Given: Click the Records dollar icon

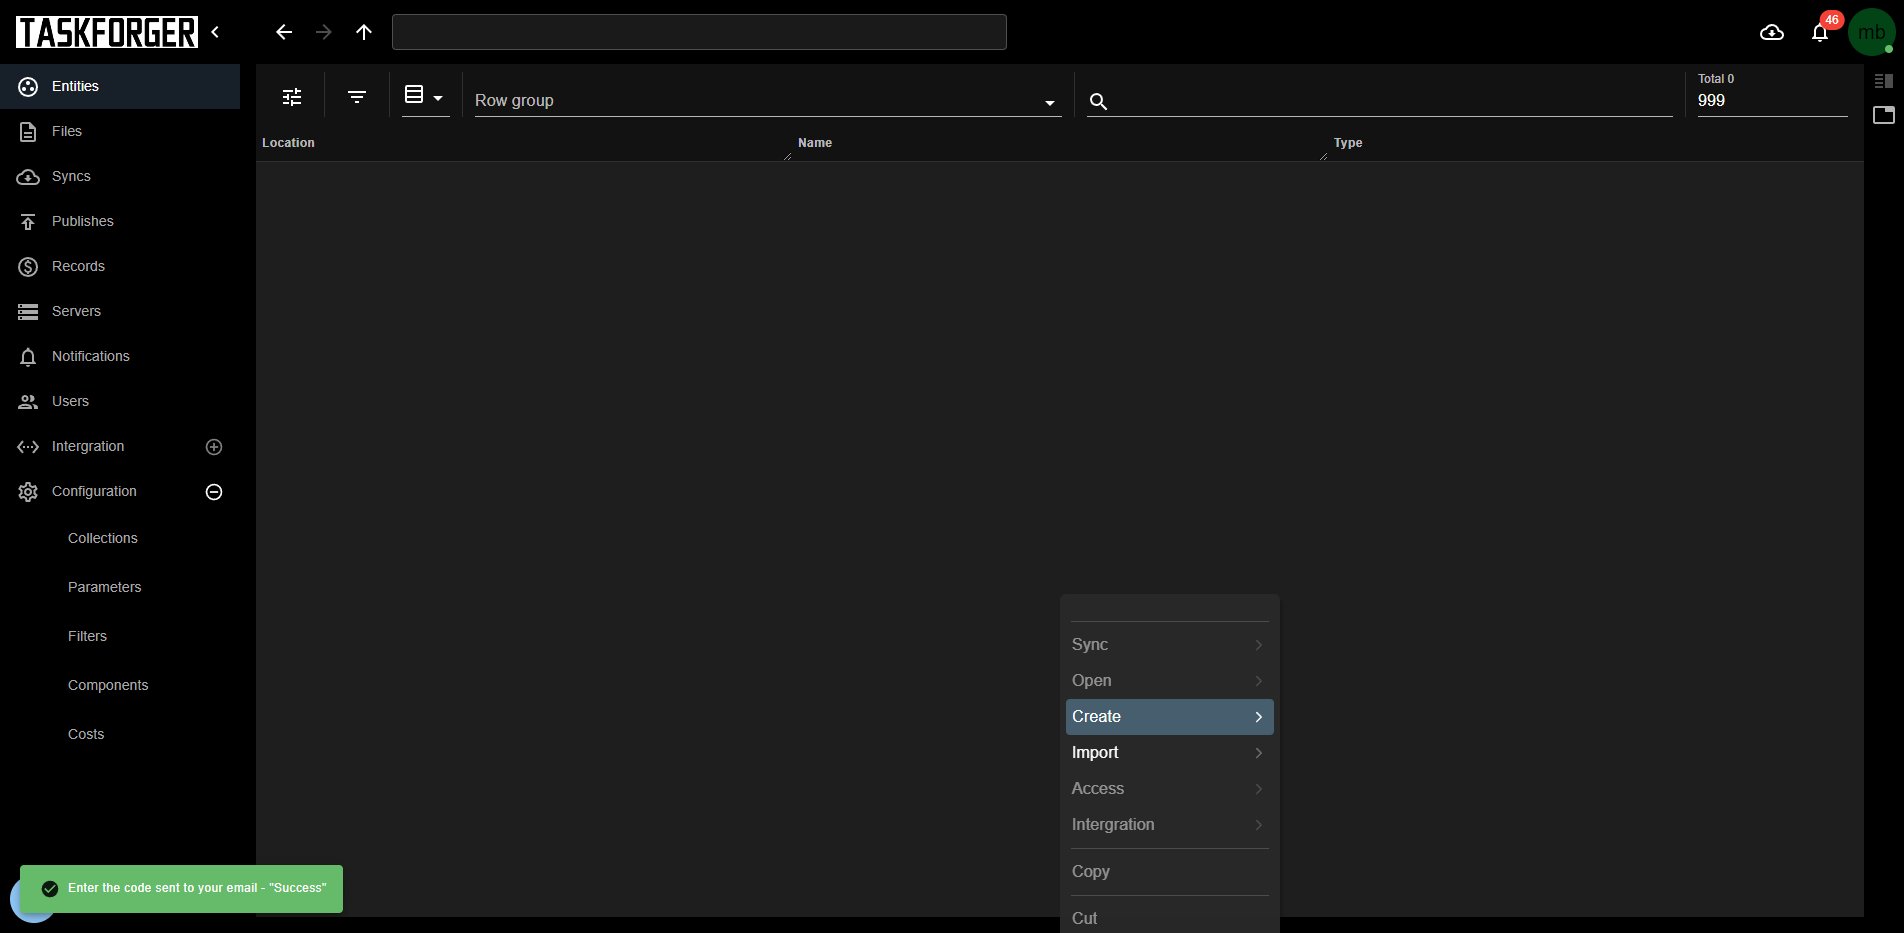Looking at the screenshot, I should click(28, 267).
